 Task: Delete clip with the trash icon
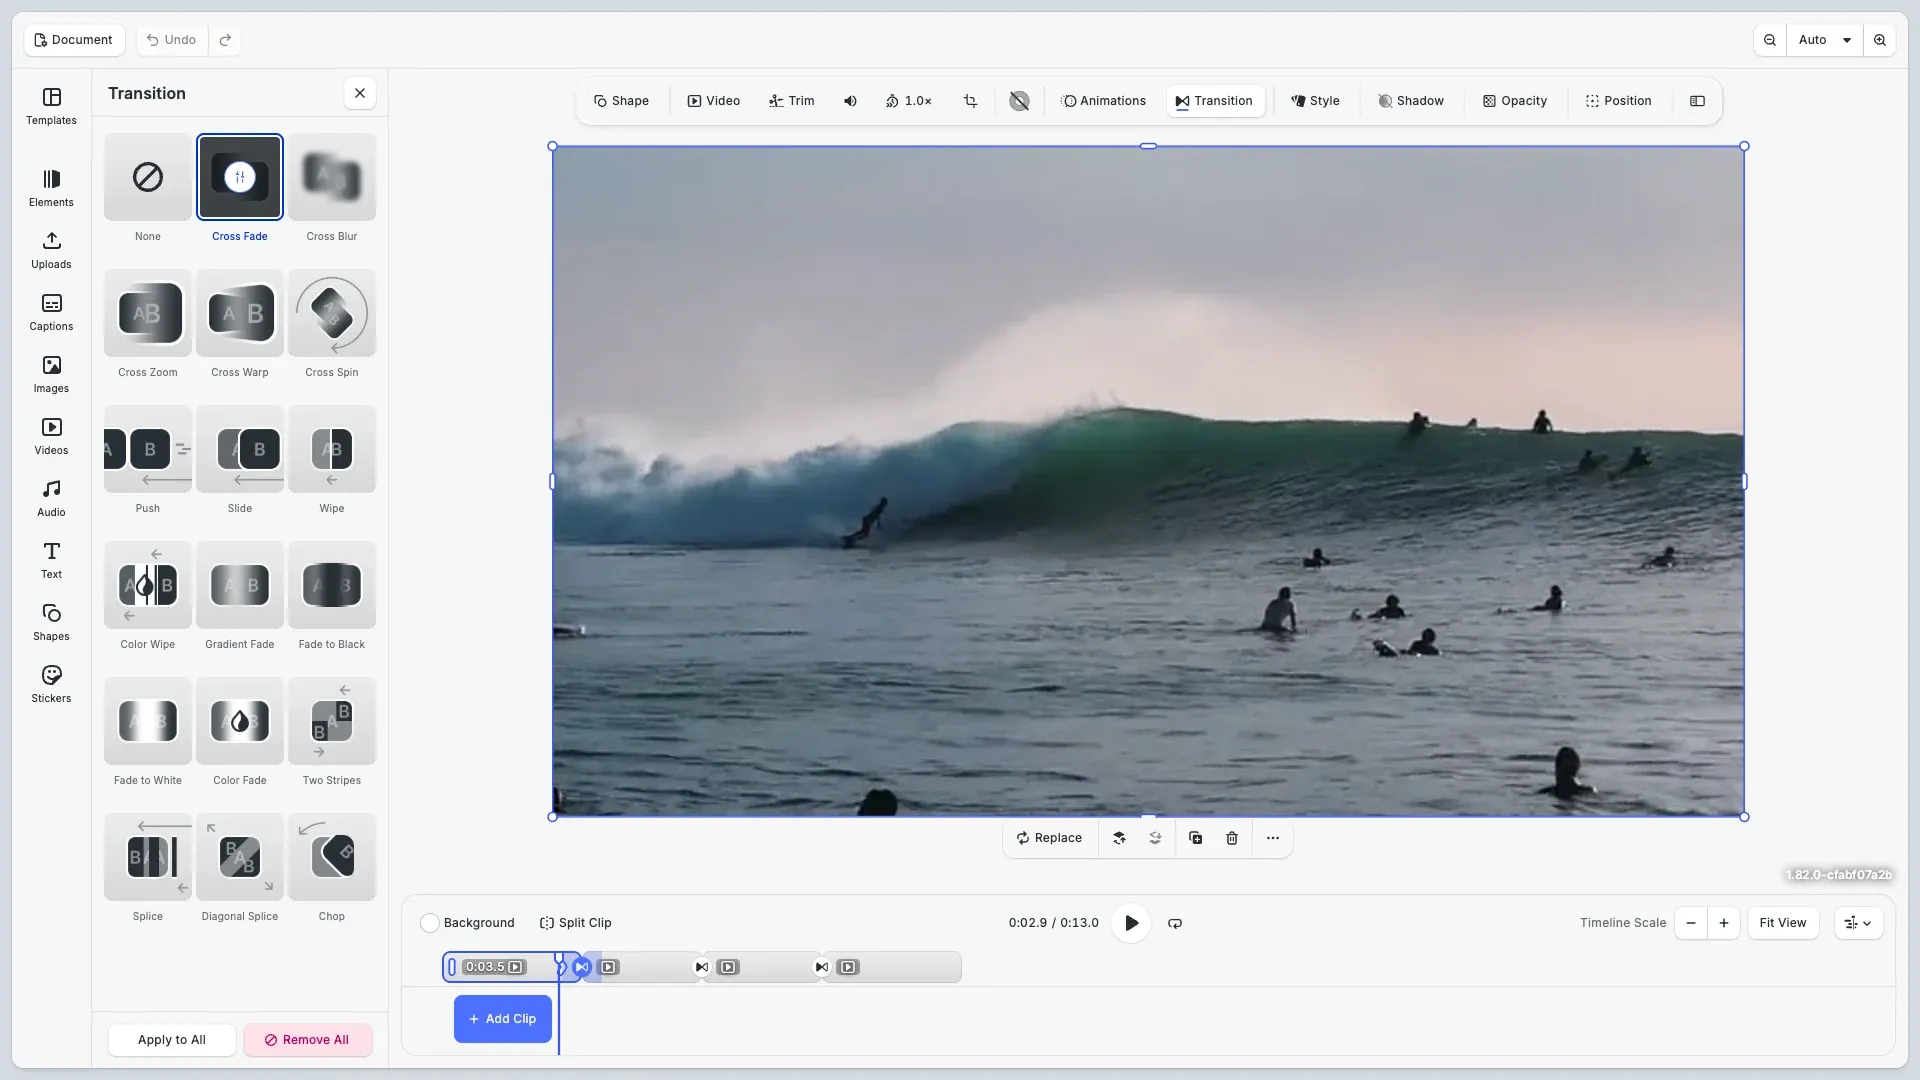1232,838
